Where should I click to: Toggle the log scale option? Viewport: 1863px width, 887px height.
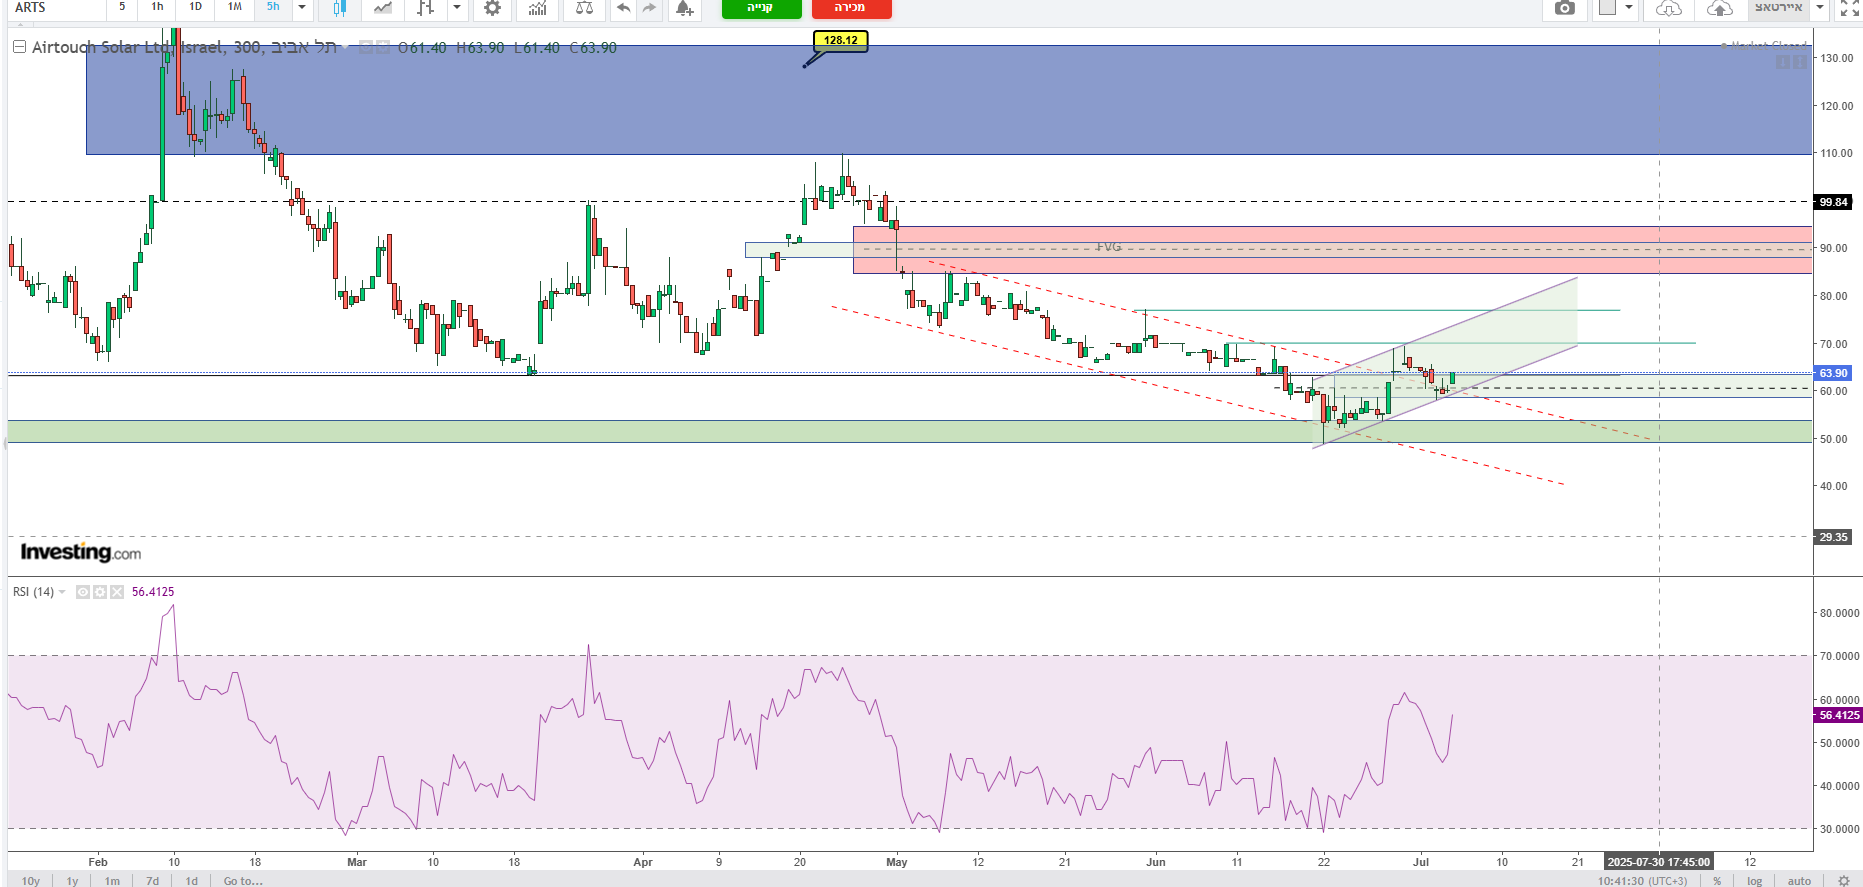pos(1754,881)
